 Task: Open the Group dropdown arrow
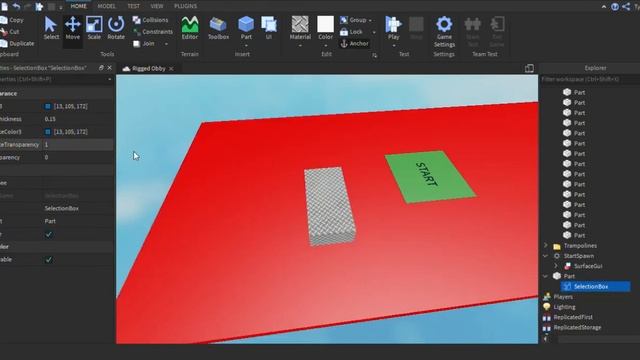tap(370, 20)
